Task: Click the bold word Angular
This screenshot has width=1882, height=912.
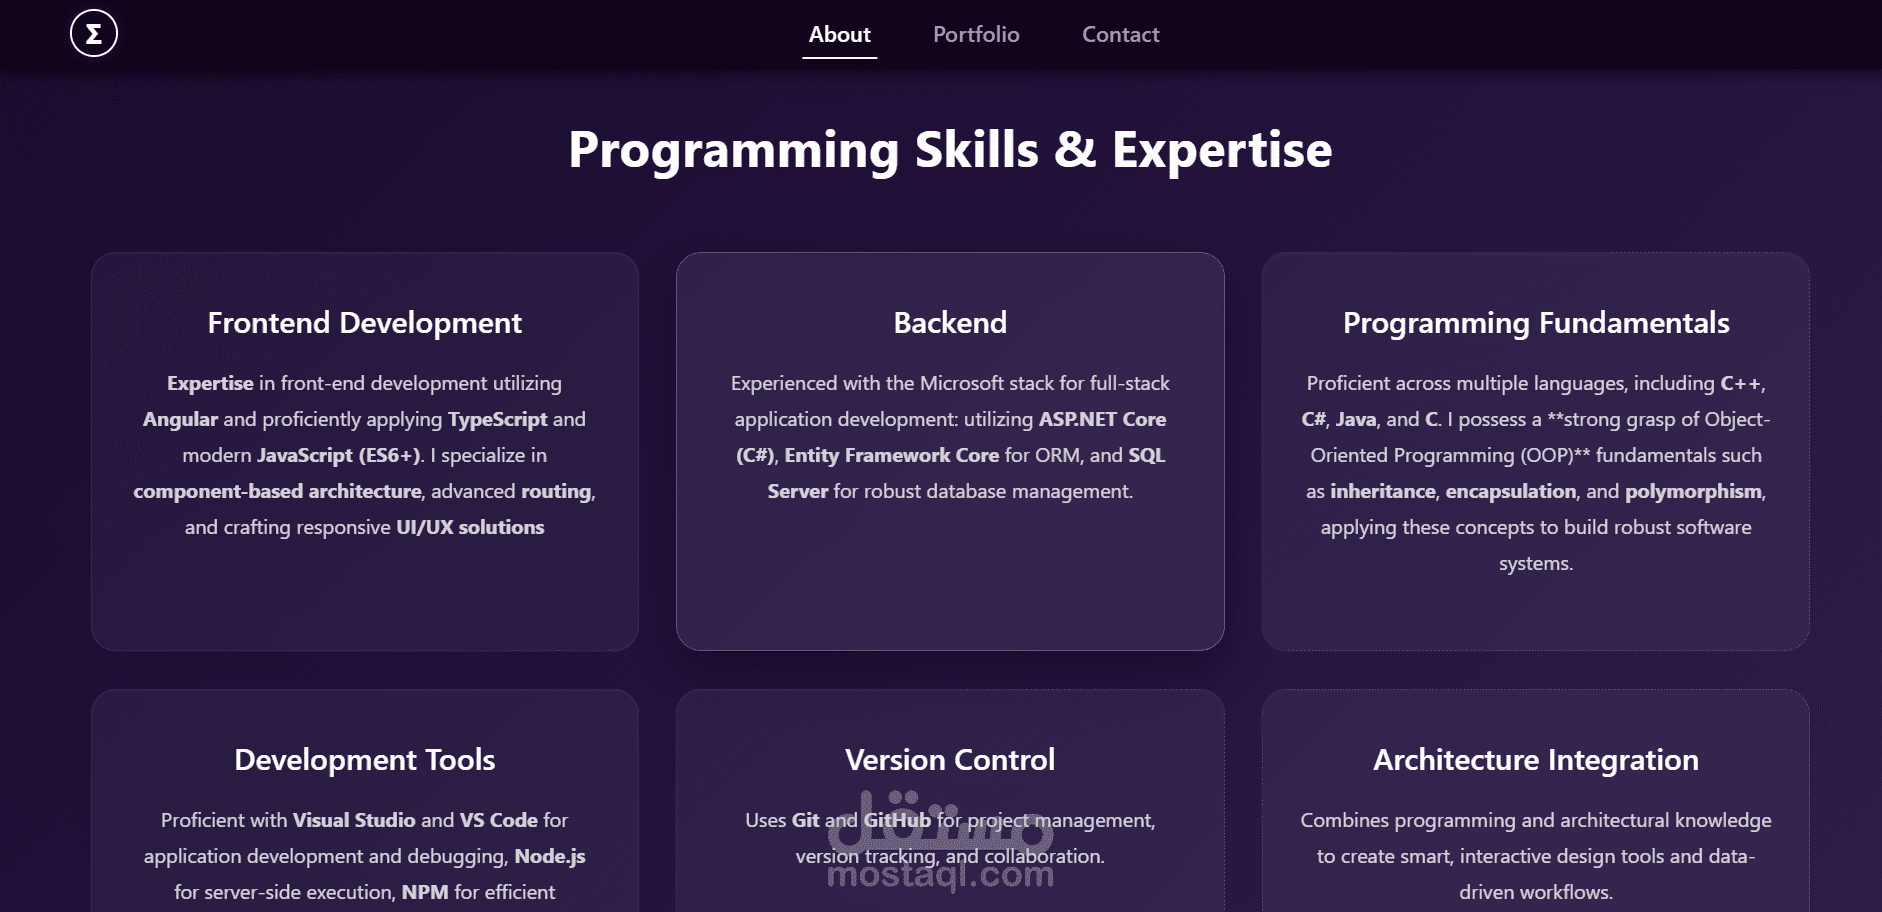Action: [180, 419]
